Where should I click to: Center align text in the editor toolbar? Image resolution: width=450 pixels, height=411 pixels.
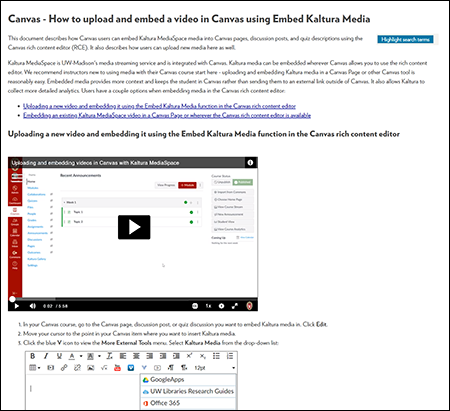point(136,356)
